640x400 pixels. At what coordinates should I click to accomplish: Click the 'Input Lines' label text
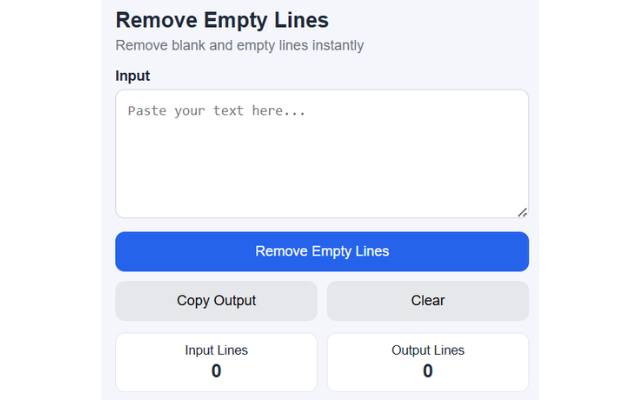click(216, 350)
